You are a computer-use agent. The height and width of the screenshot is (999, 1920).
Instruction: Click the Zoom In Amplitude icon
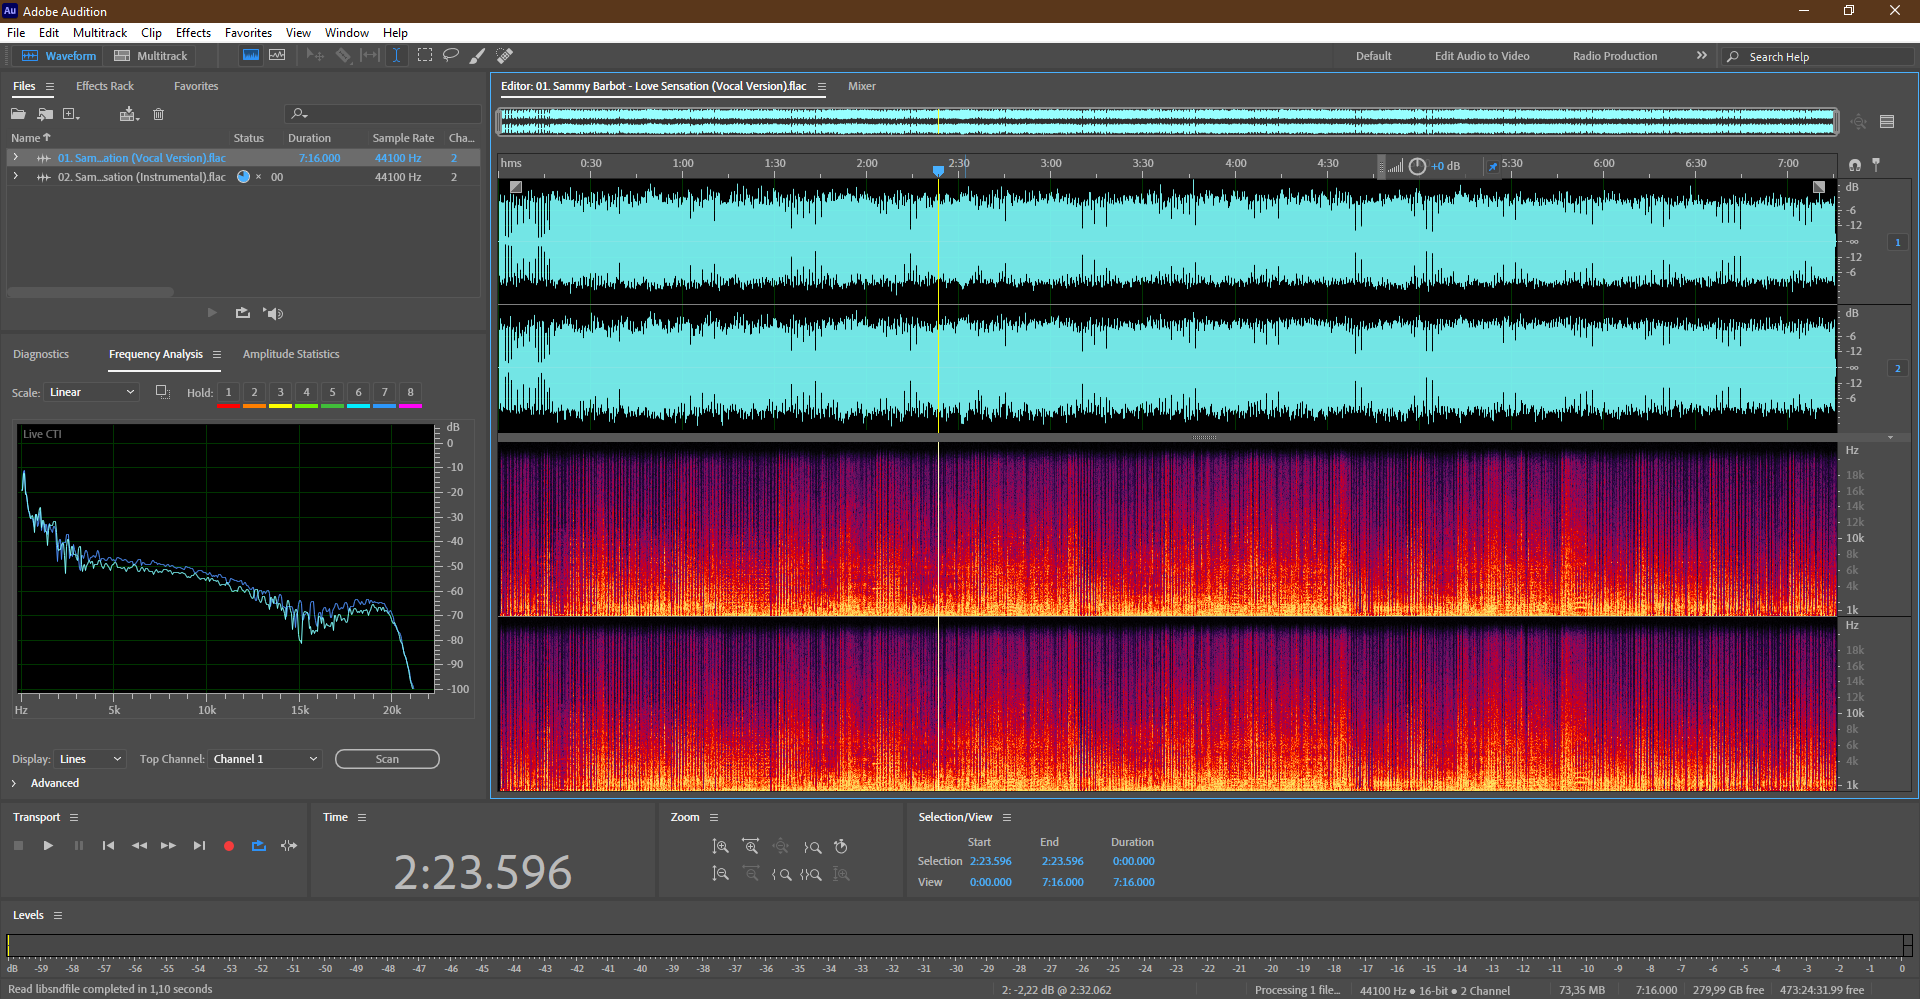720,846
